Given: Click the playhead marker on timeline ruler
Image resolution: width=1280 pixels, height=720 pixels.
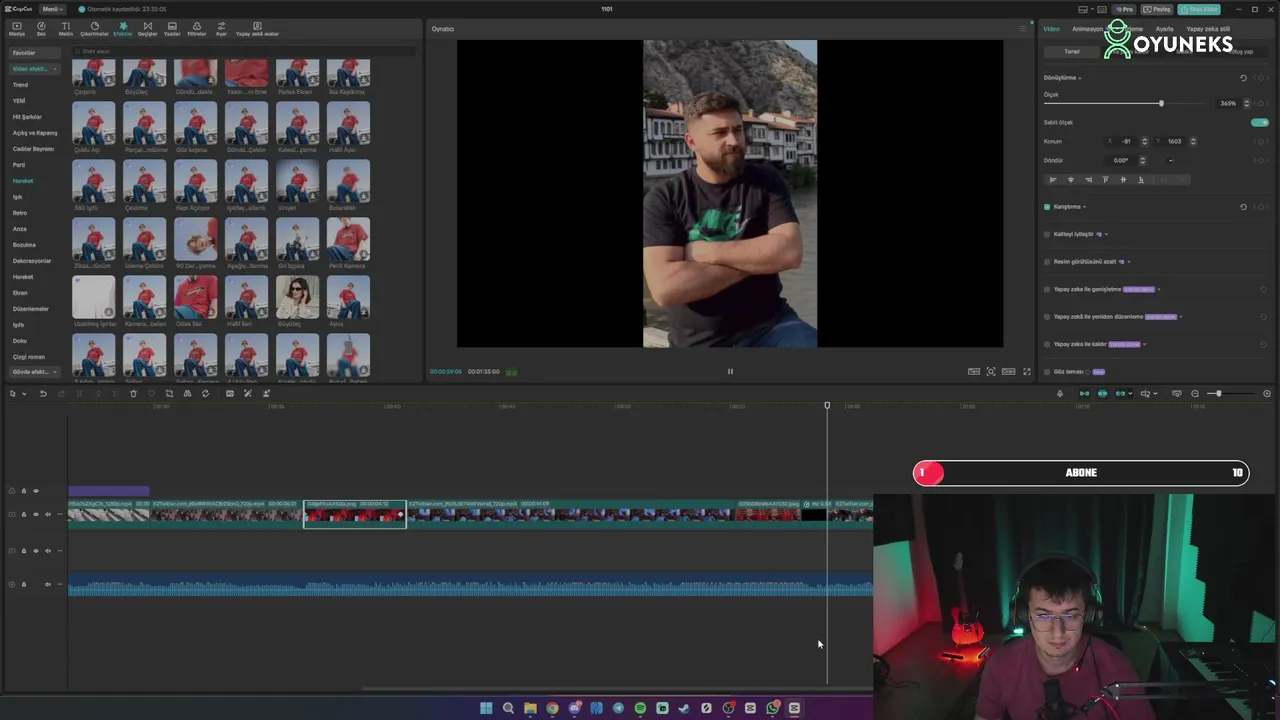Looking at the screenshot, I should [827, 405].
